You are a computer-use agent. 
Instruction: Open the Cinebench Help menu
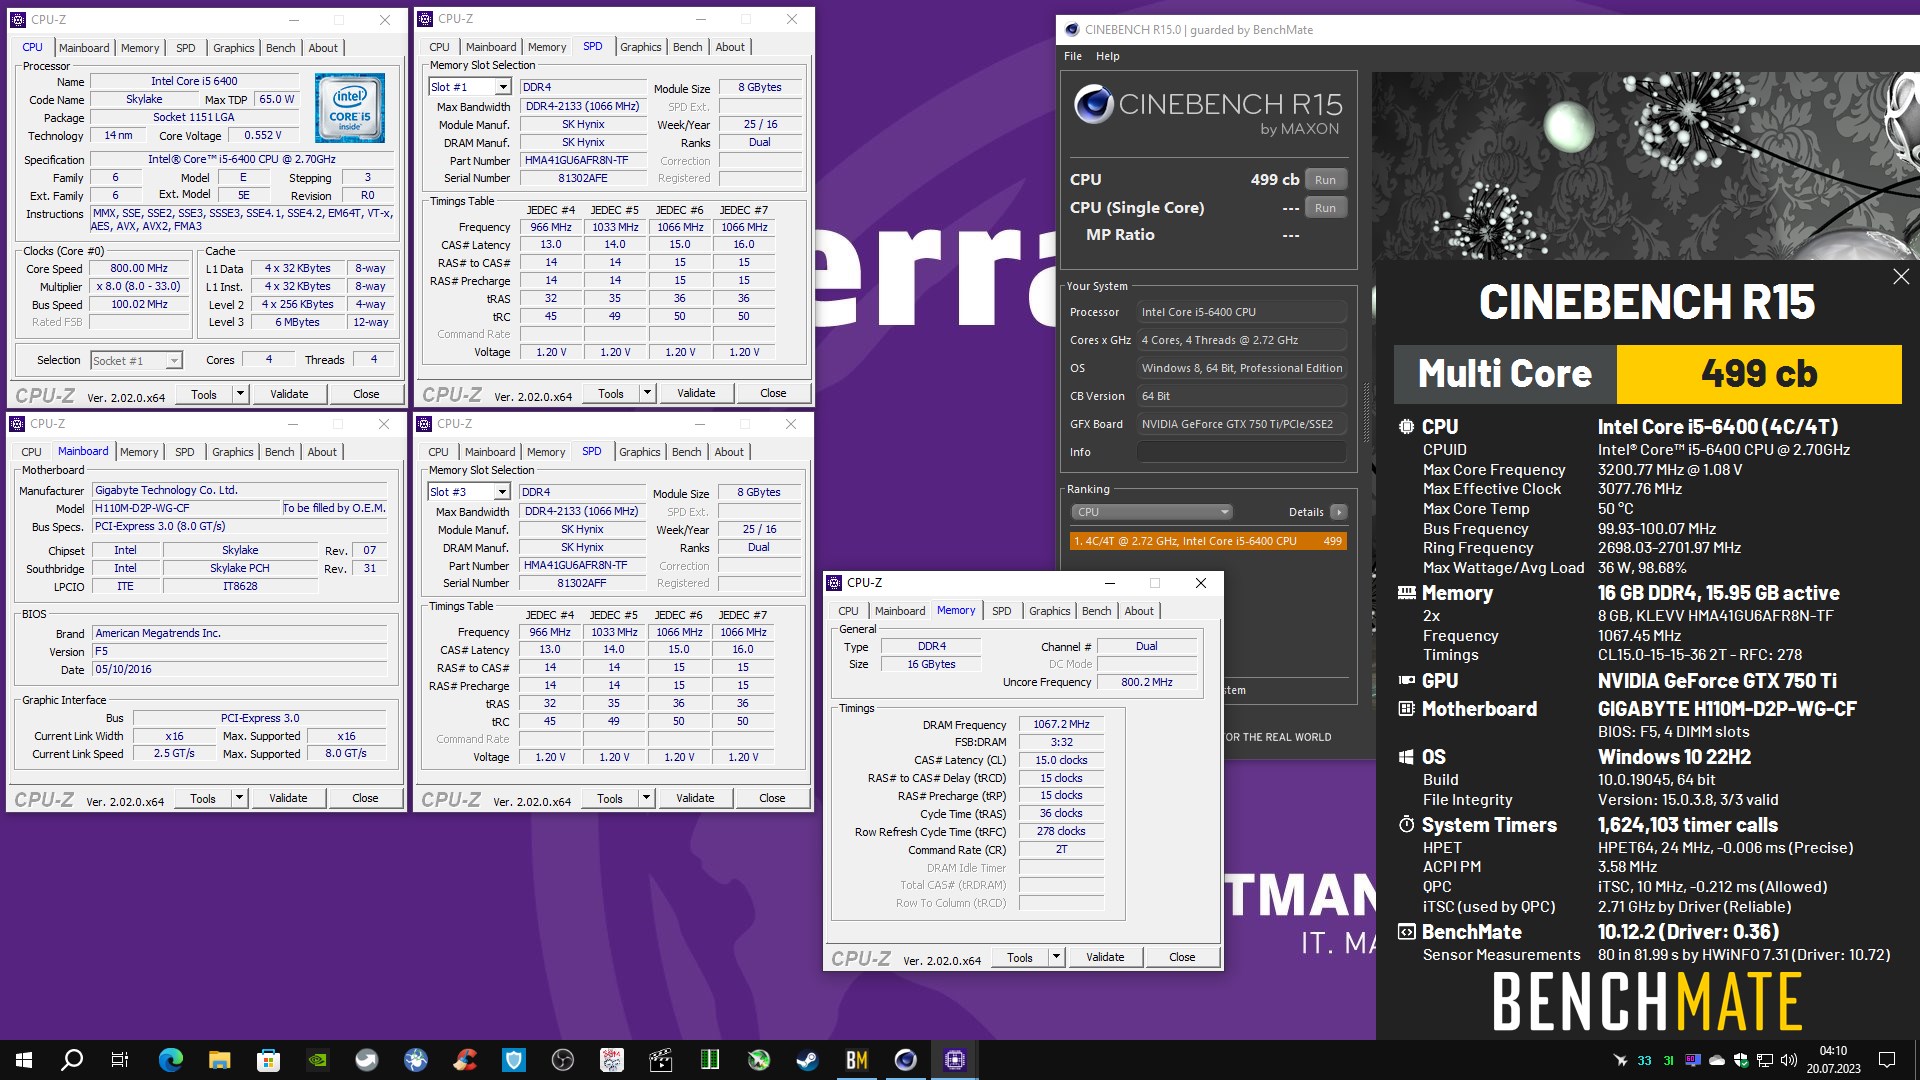point(1107,56)
